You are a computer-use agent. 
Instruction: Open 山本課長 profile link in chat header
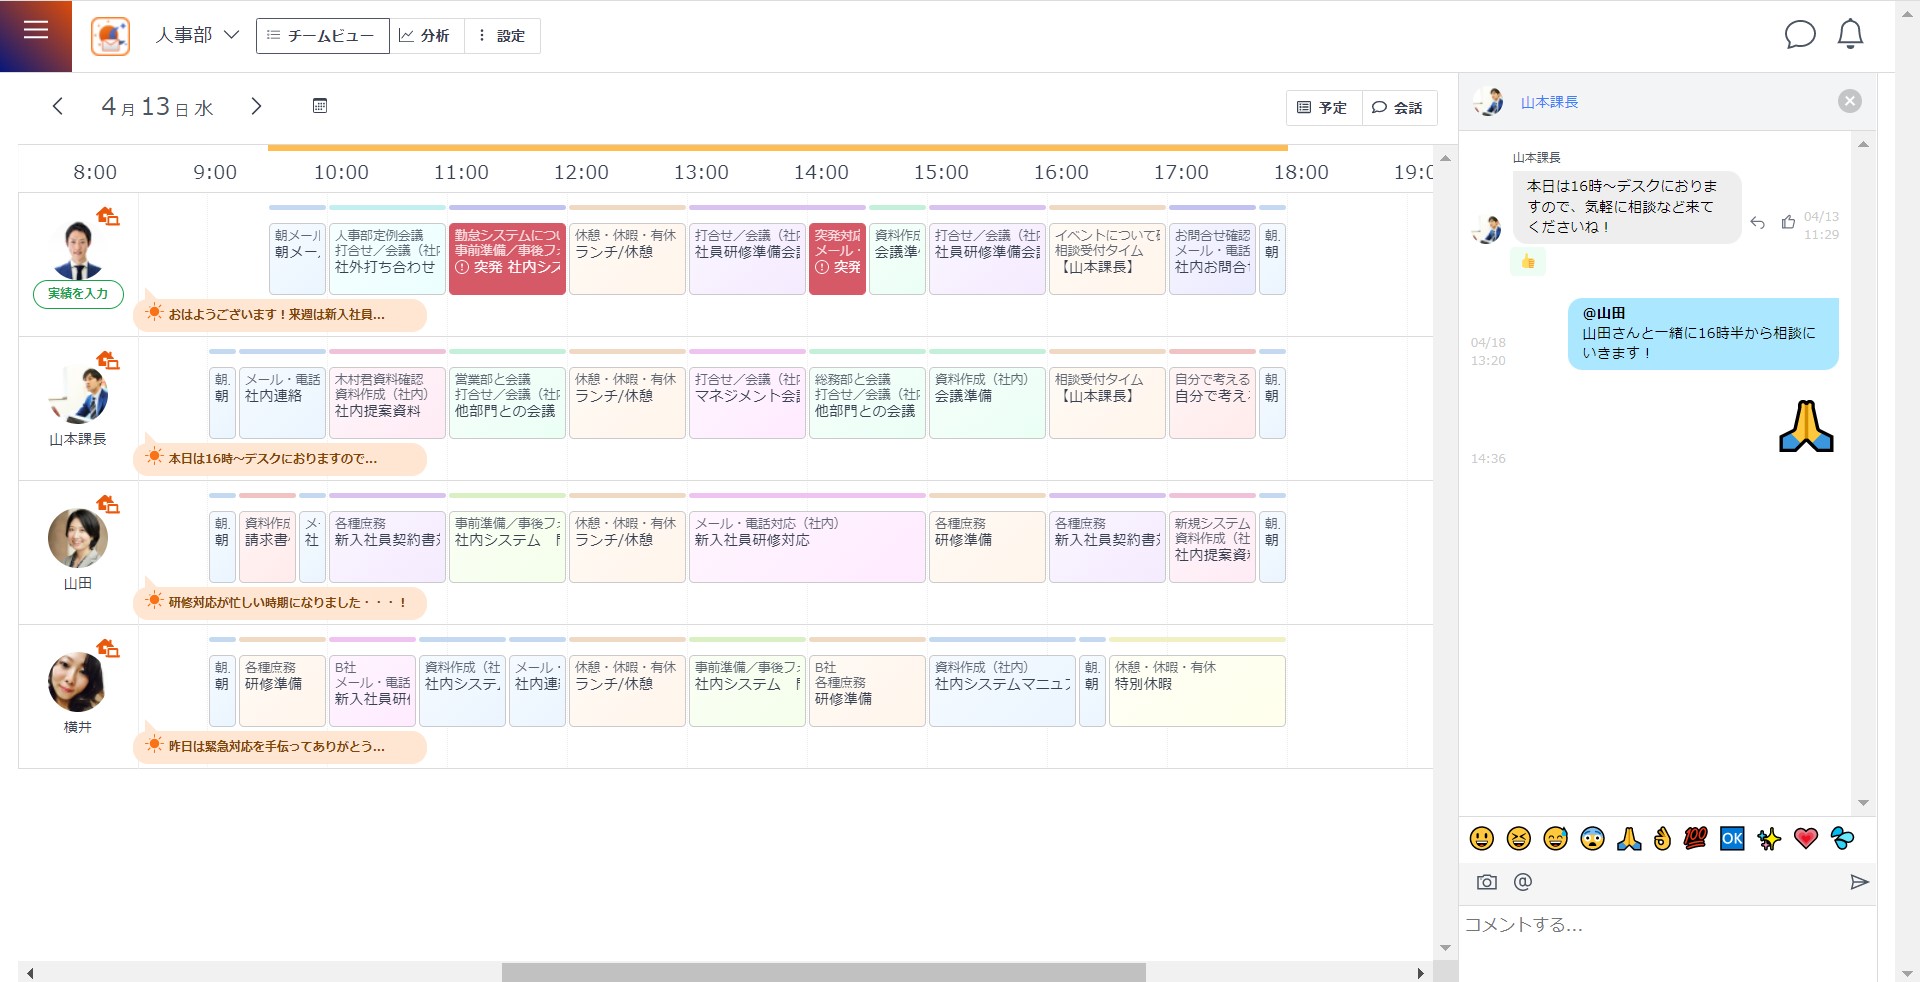[x=1549, y=102]
